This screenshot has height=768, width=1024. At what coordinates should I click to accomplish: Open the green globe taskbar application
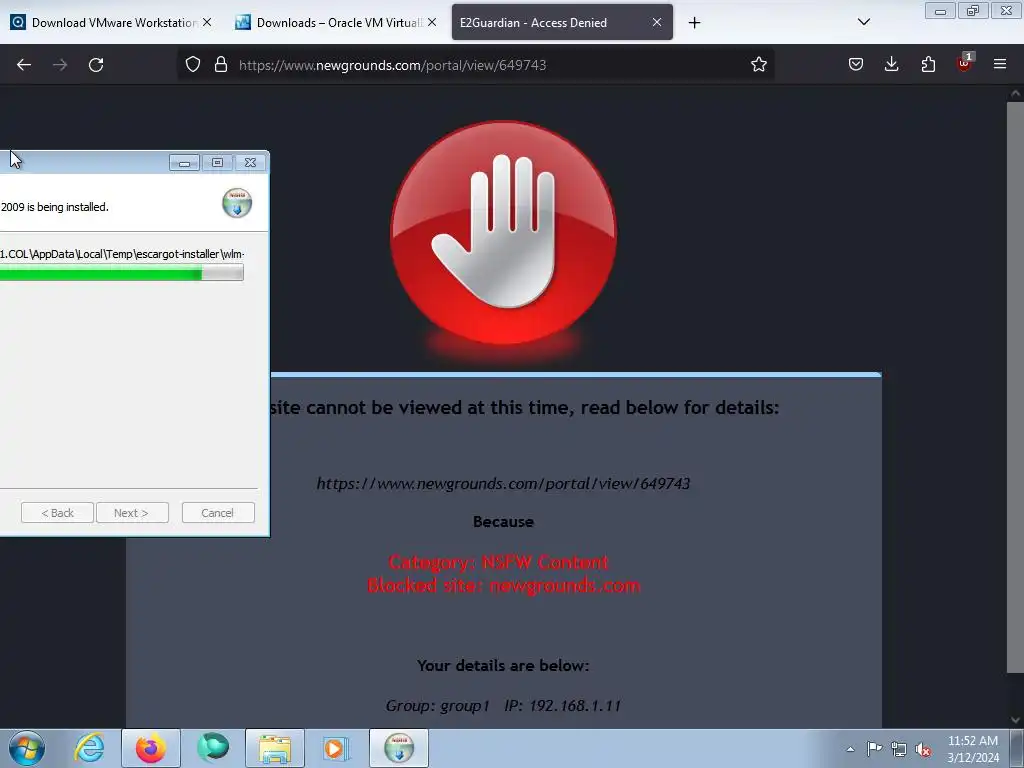pos(213,748)
